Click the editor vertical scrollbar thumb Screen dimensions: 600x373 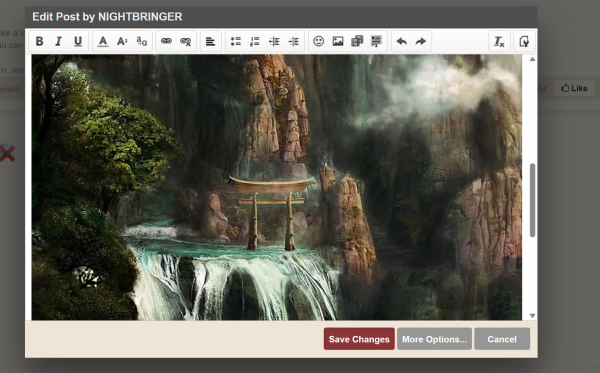tap(532, 200)
